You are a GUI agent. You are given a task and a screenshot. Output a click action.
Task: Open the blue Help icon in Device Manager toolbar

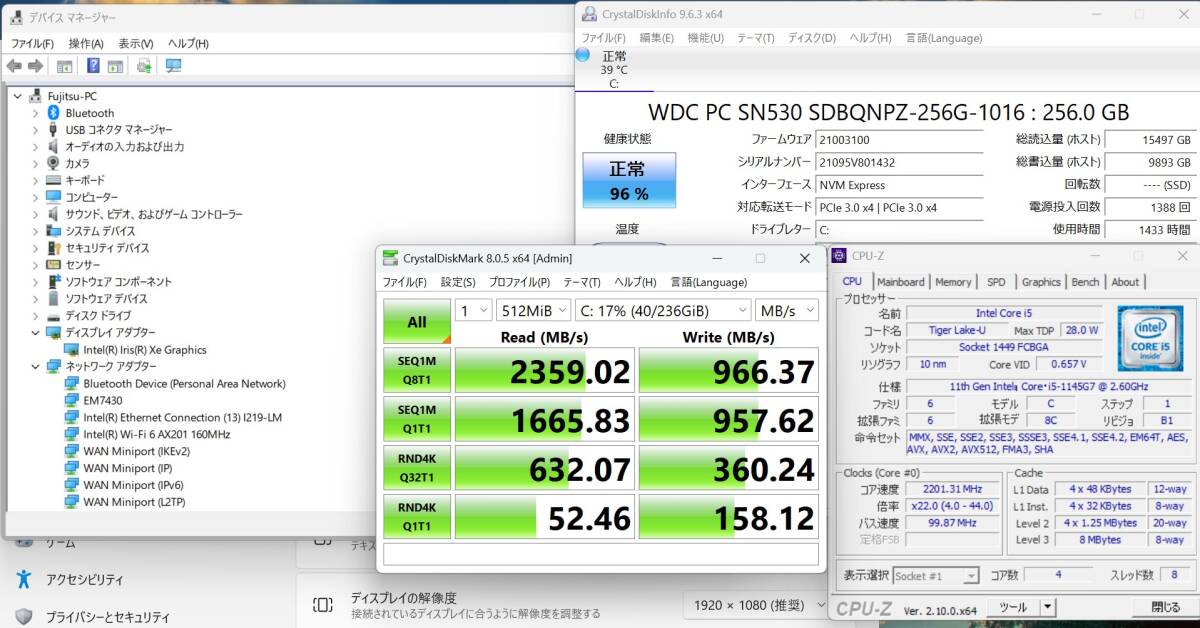(93, 66)
